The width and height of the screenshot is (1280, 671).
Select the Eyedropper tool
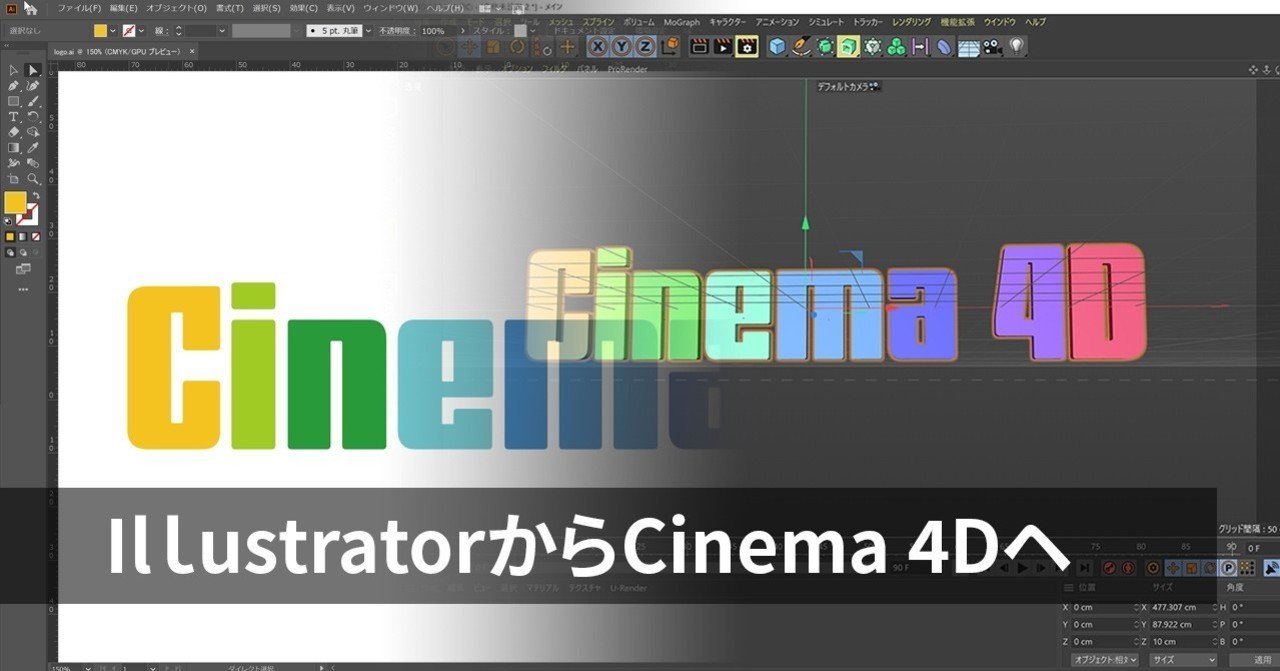click(x=33, y=148)
